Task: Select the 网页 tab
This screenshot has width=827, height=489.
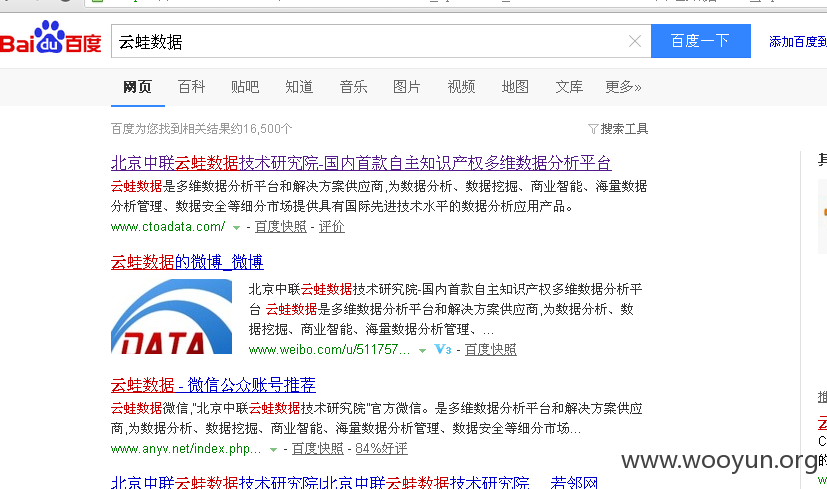Action: coord(138,87)
